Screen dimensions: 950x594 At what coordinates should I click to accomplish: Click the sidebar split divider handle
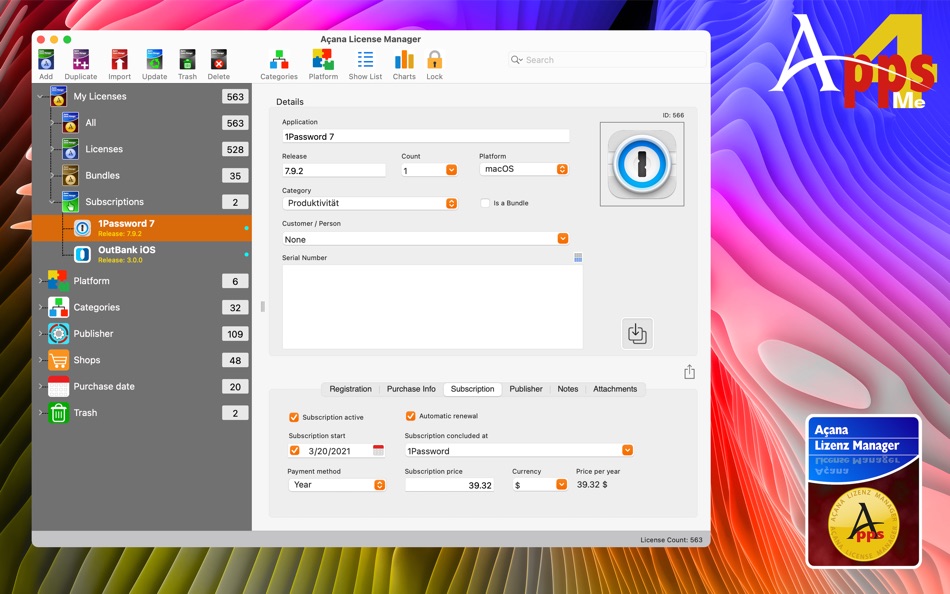(x=262, y=307)
